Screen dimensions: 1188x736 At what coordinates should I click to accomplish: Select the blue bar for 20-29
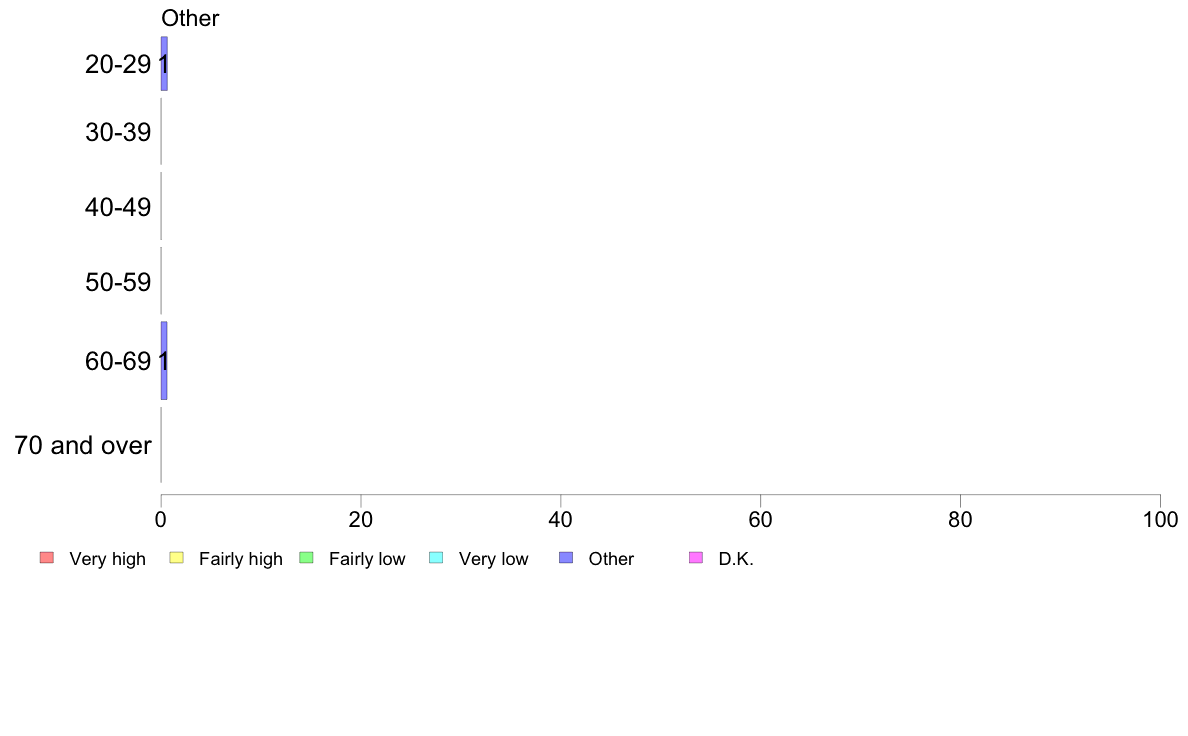[x=164, y=64]
